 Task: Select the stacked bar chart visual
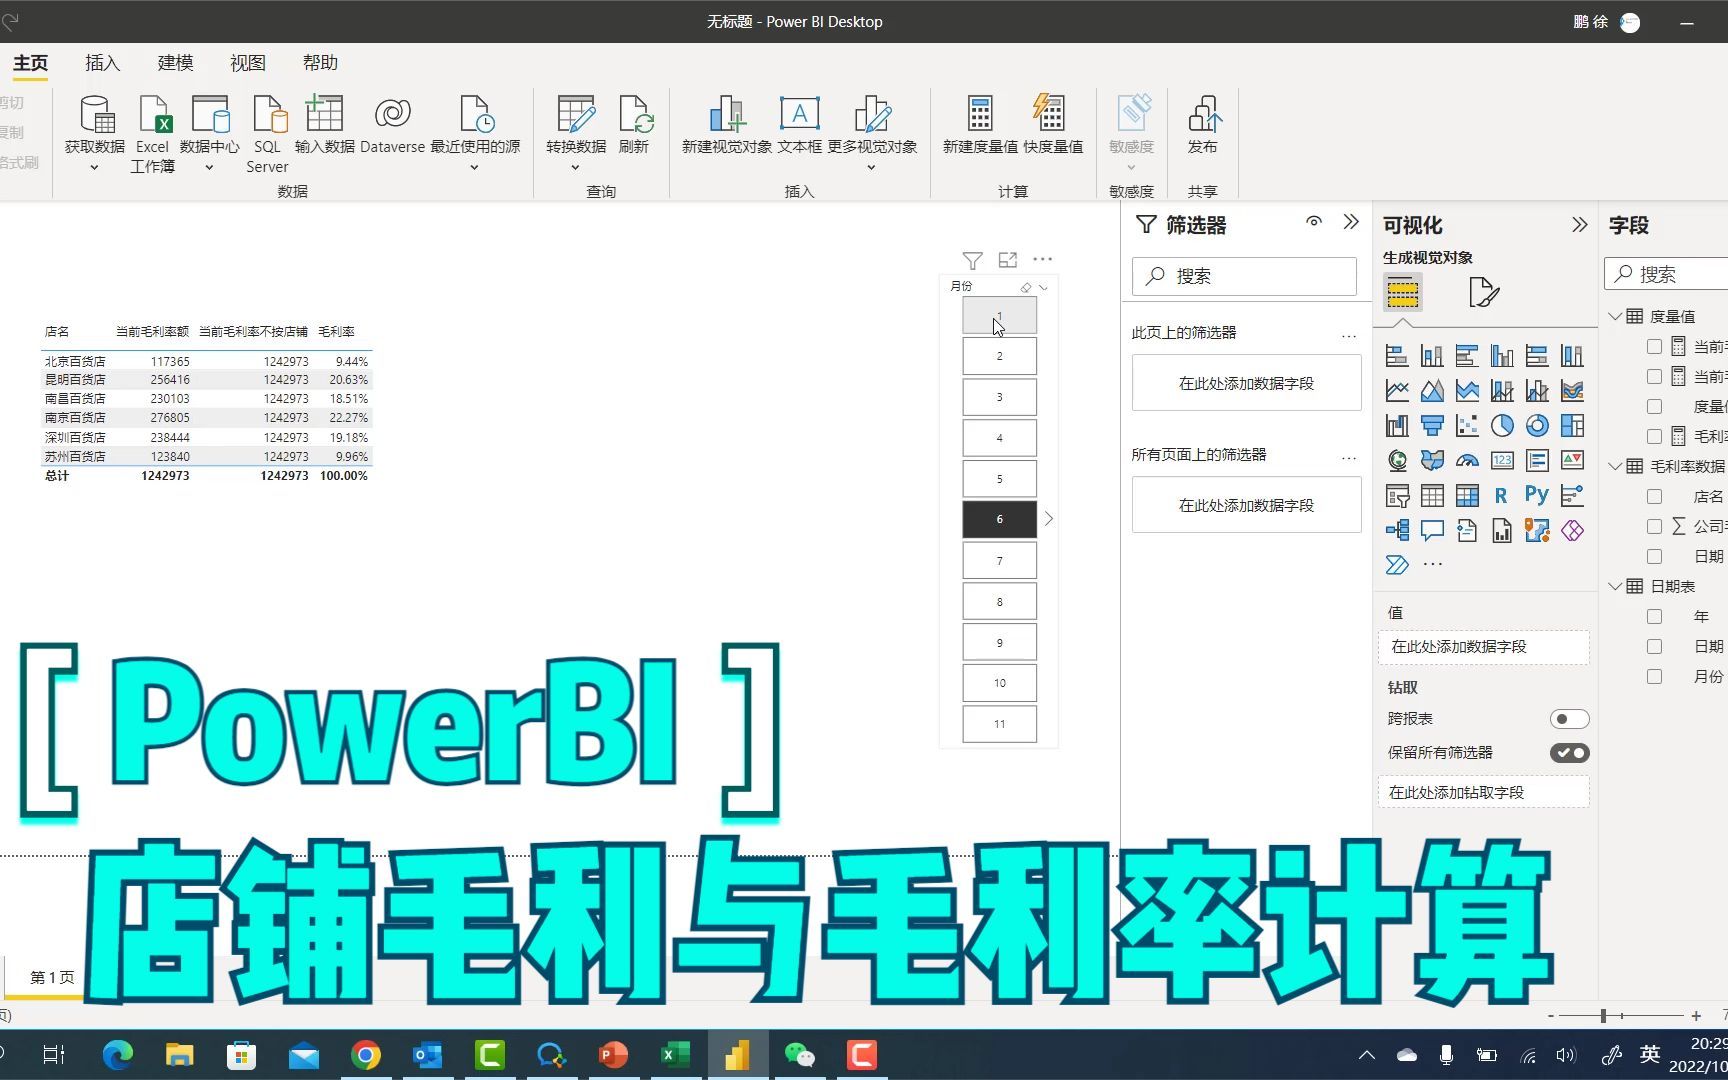pos(1397,356)
